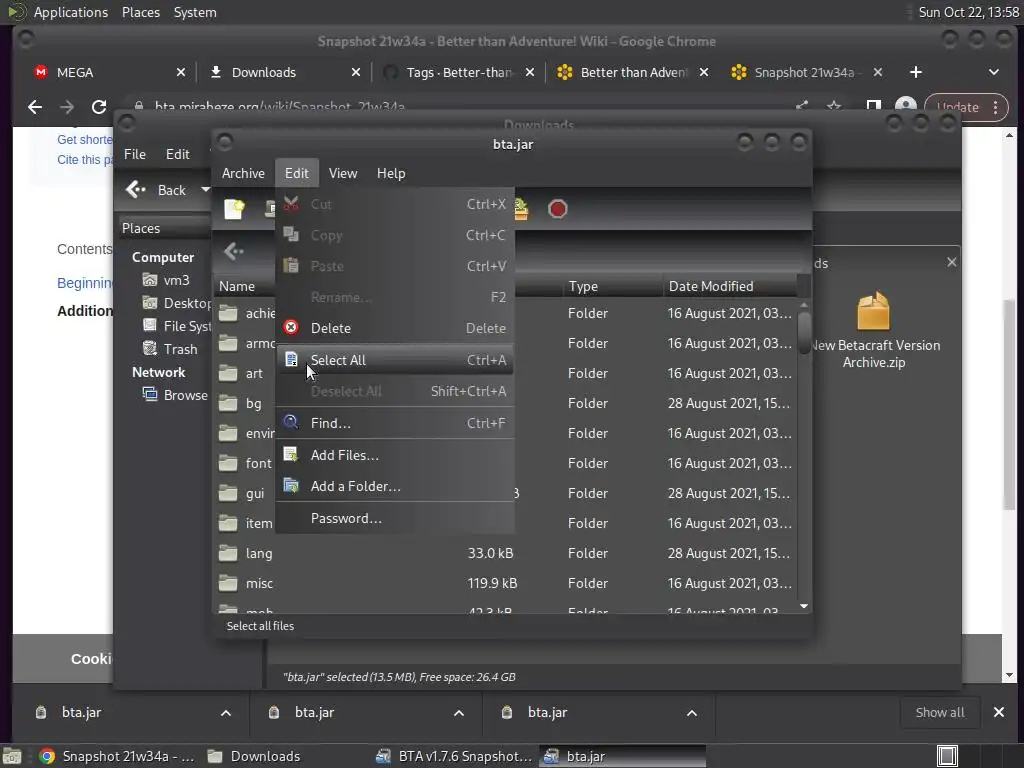Open Chrome tab search chevron
Screen dimensions: 1024x768
point(993,72)
